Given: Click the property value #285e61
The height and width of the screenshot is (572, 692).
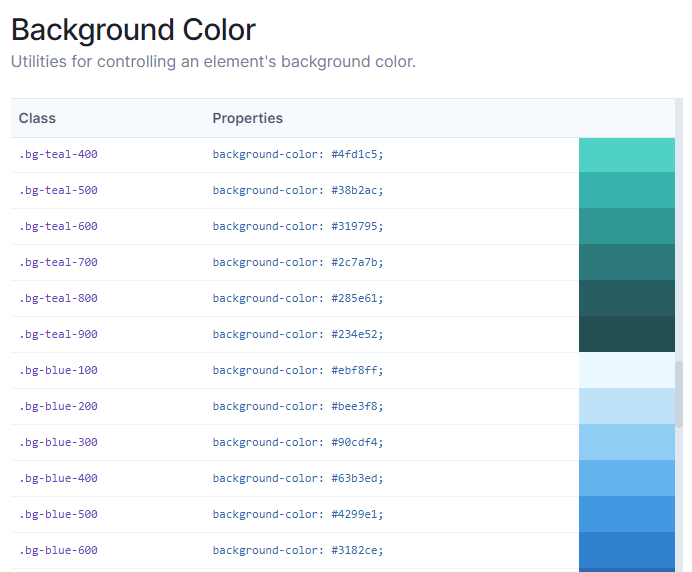Looking at the screenshot, I should [357, 298].
